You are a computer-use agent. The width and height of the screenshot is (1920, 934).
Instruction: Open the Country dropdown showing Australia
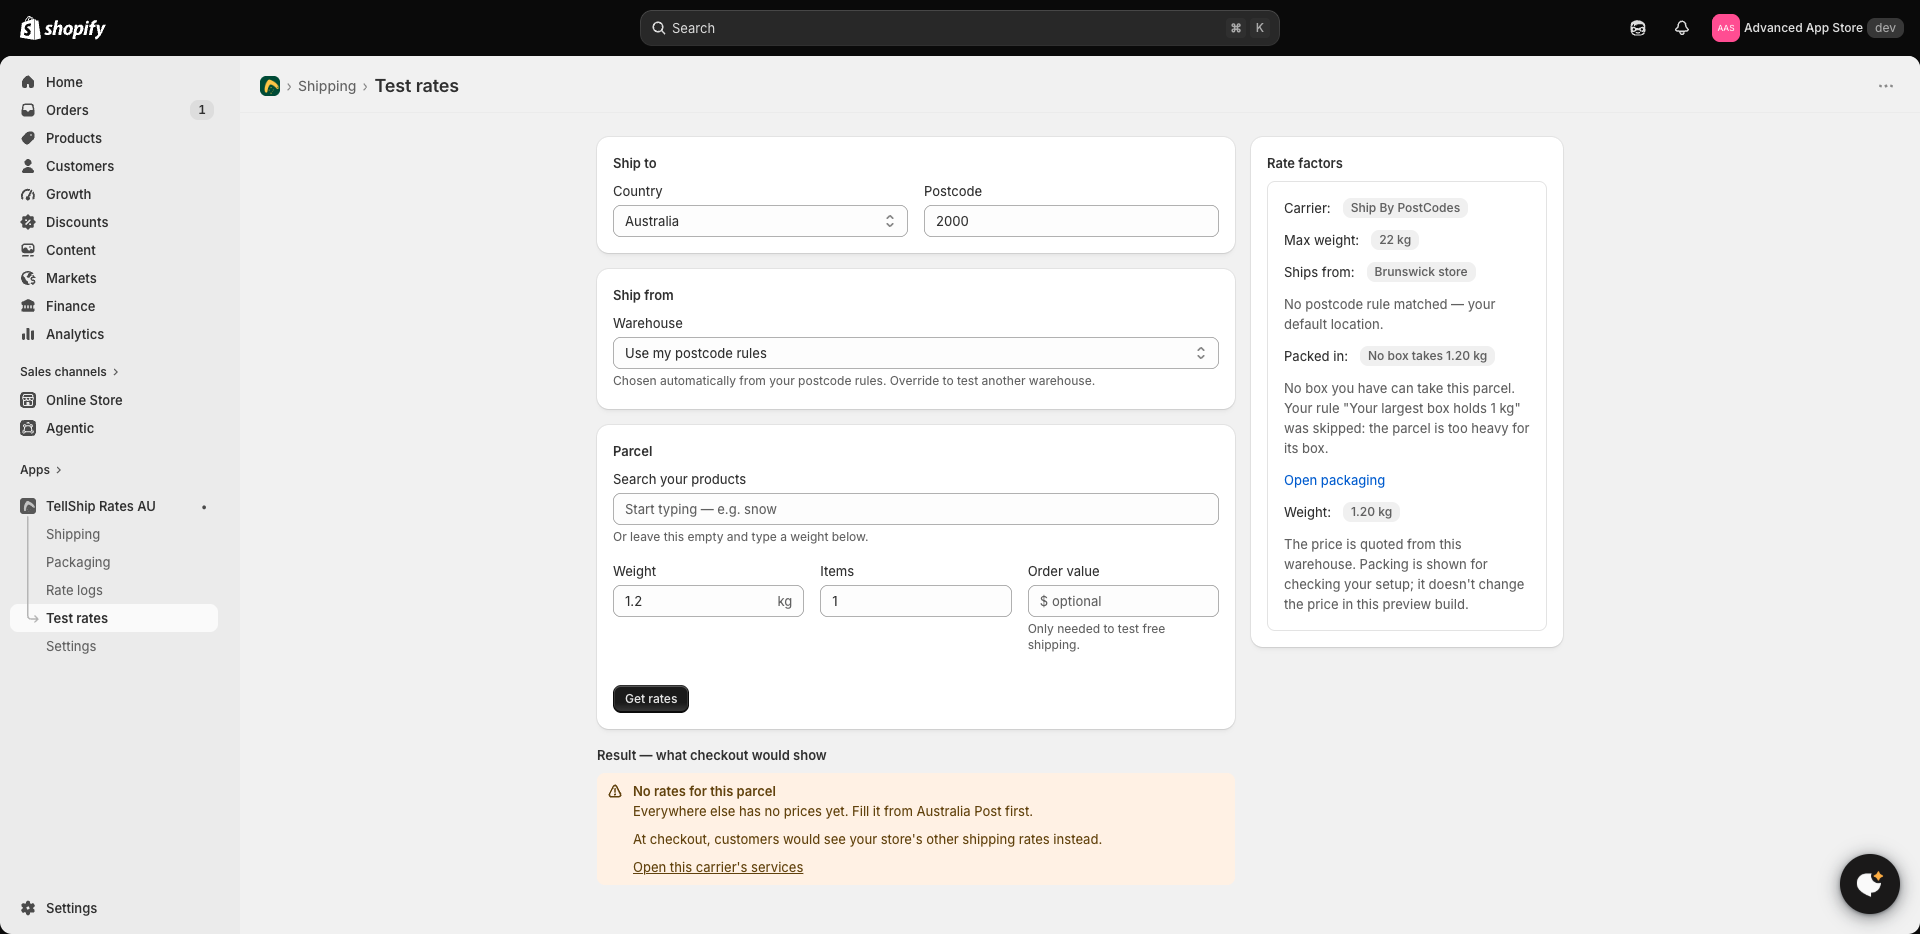[760, 221]
